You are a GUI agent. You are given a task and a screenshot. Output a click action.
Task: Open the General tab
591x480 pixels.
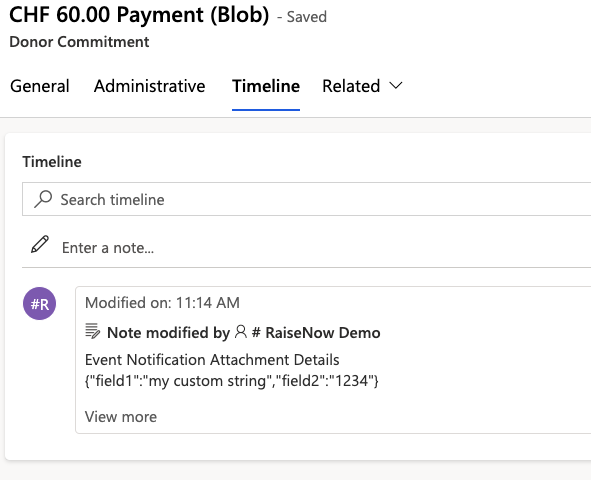(x=40, y=86)
